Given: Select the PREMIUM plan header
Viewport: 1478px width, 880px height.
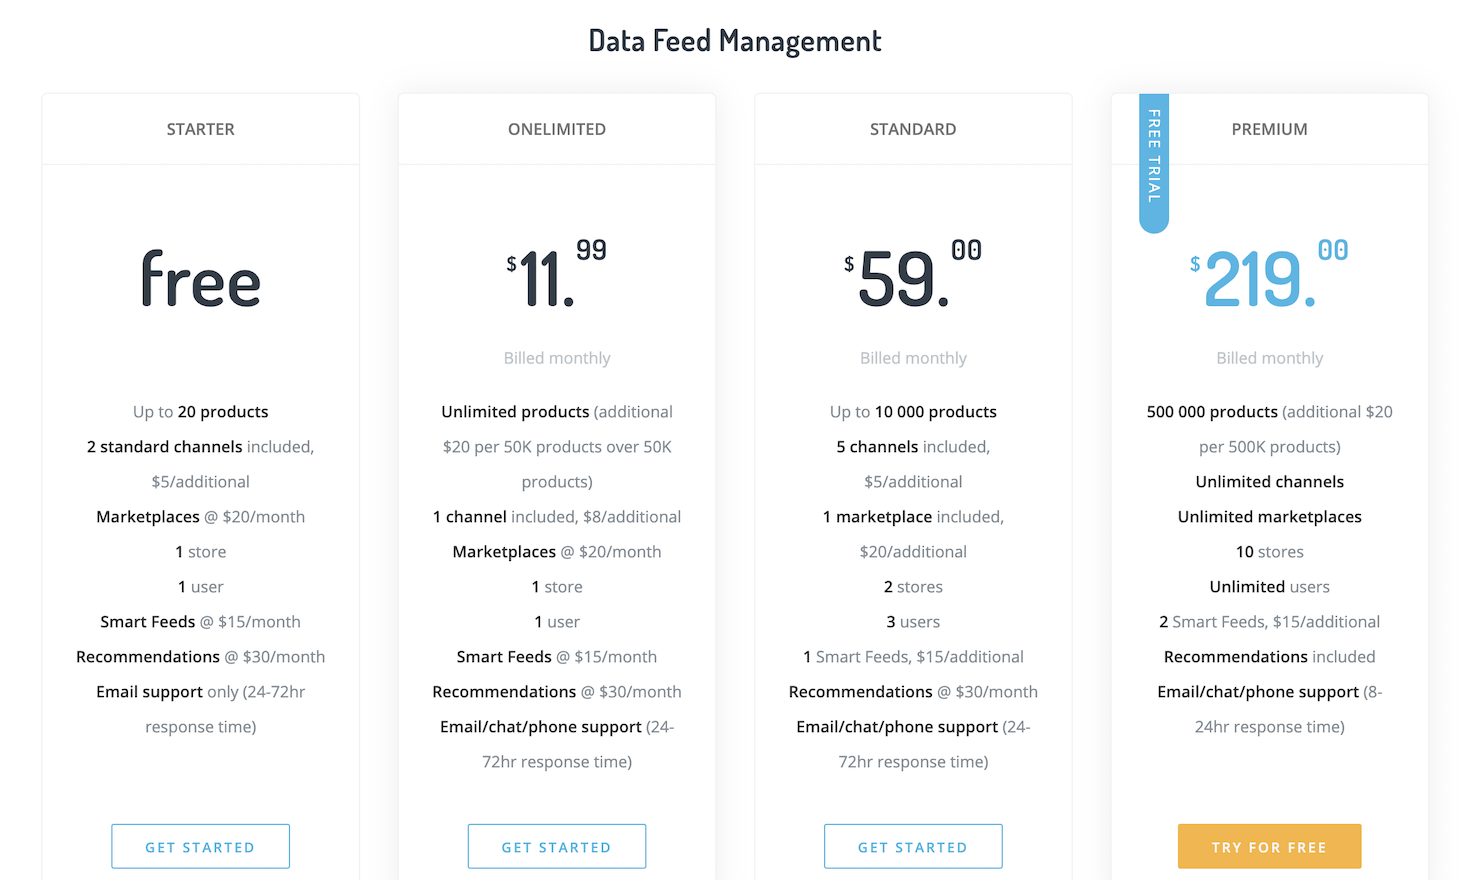Looking at the screenshot, I should point(1269,128).
